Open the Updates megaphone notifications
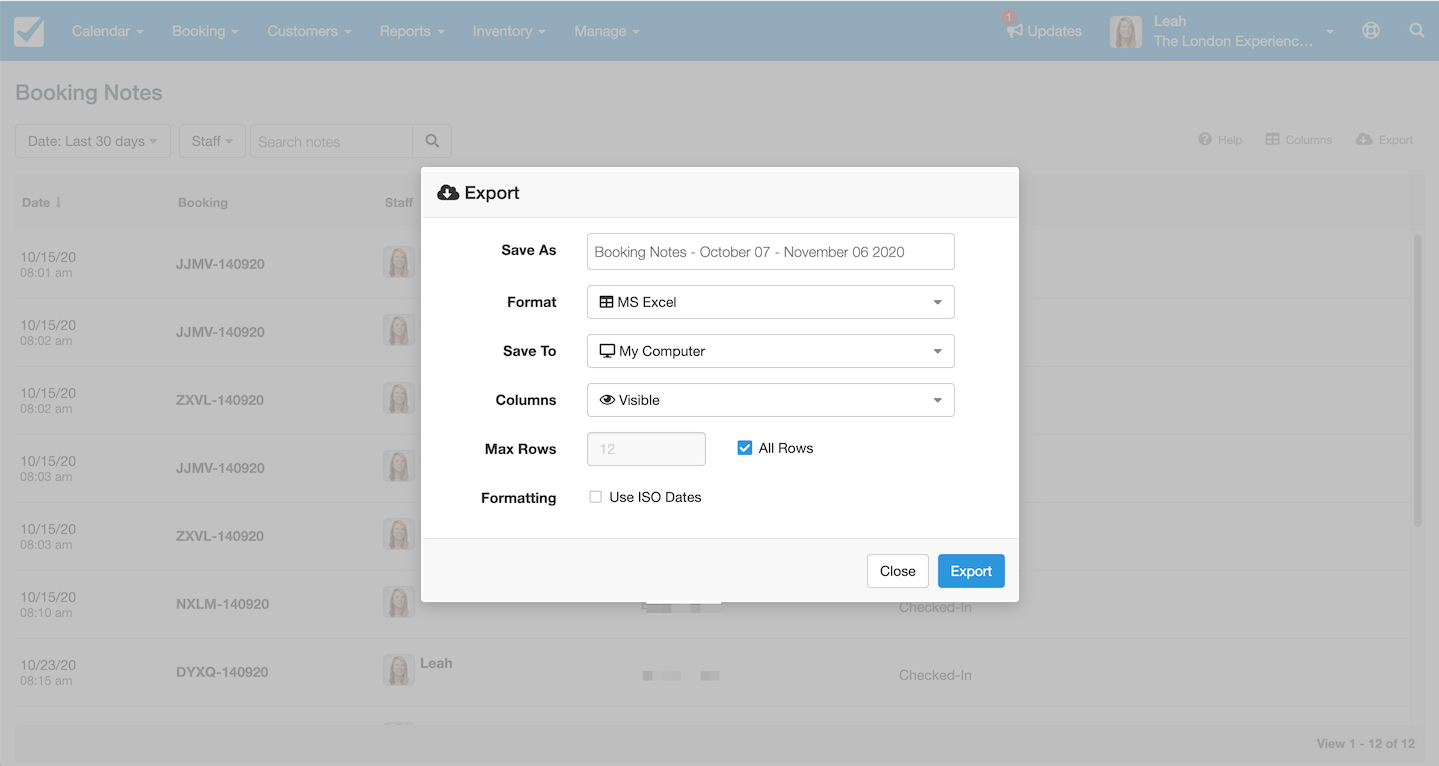Viewport: 1439px width, 766px height. (x=1044, y=31)
